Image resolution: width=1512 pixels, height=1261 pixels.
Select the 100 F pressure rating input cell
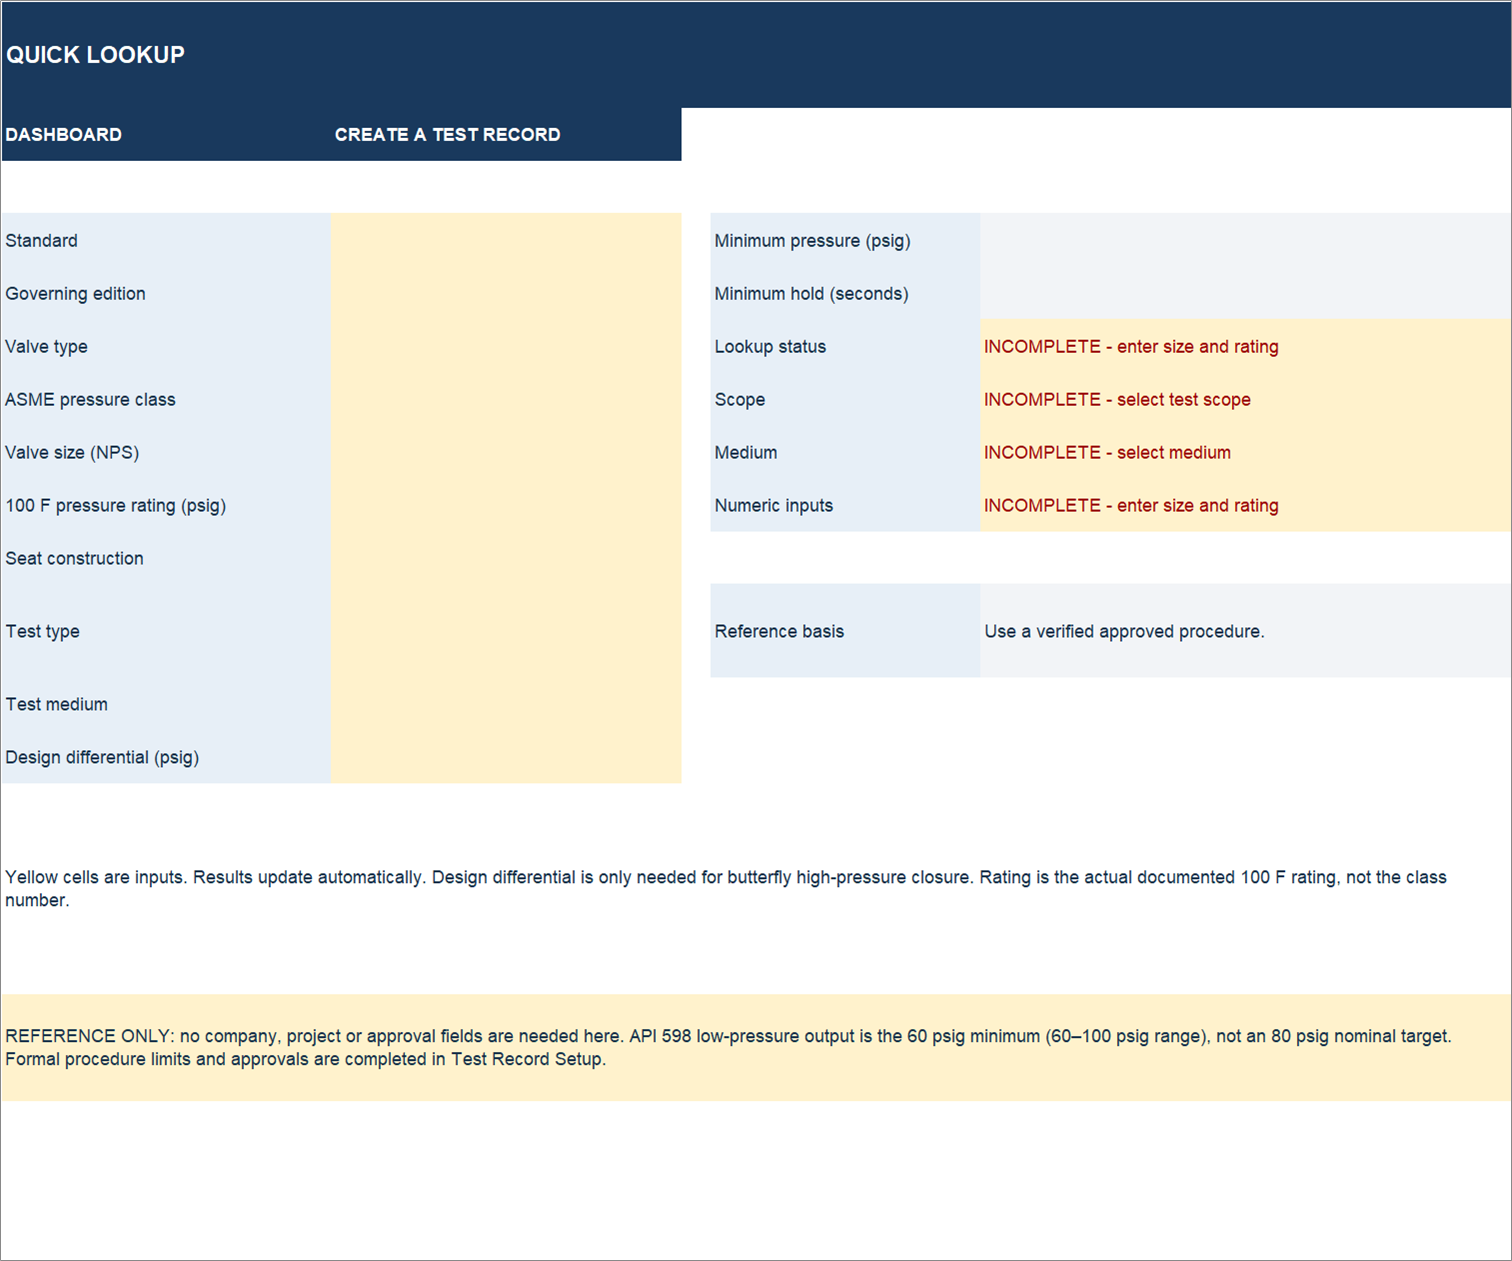point(506,505)
